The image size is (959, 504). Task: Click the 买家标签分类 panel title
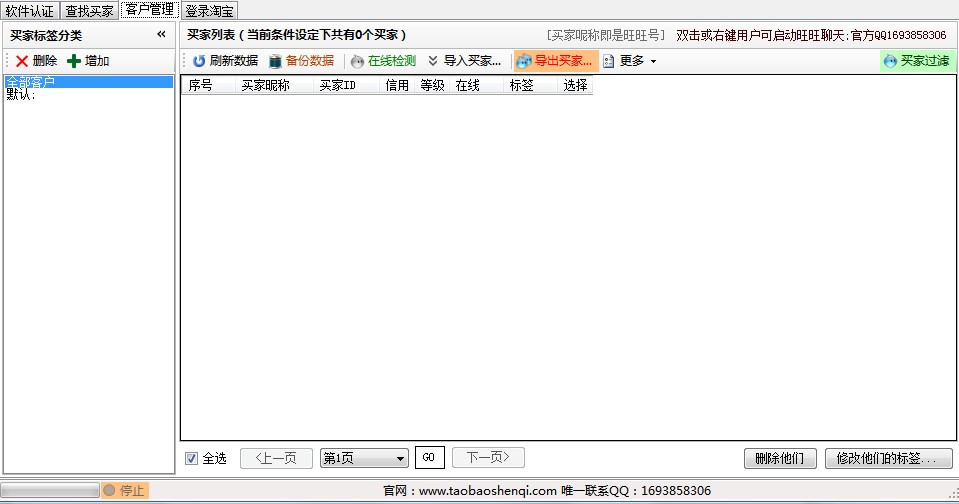[46, 35]
